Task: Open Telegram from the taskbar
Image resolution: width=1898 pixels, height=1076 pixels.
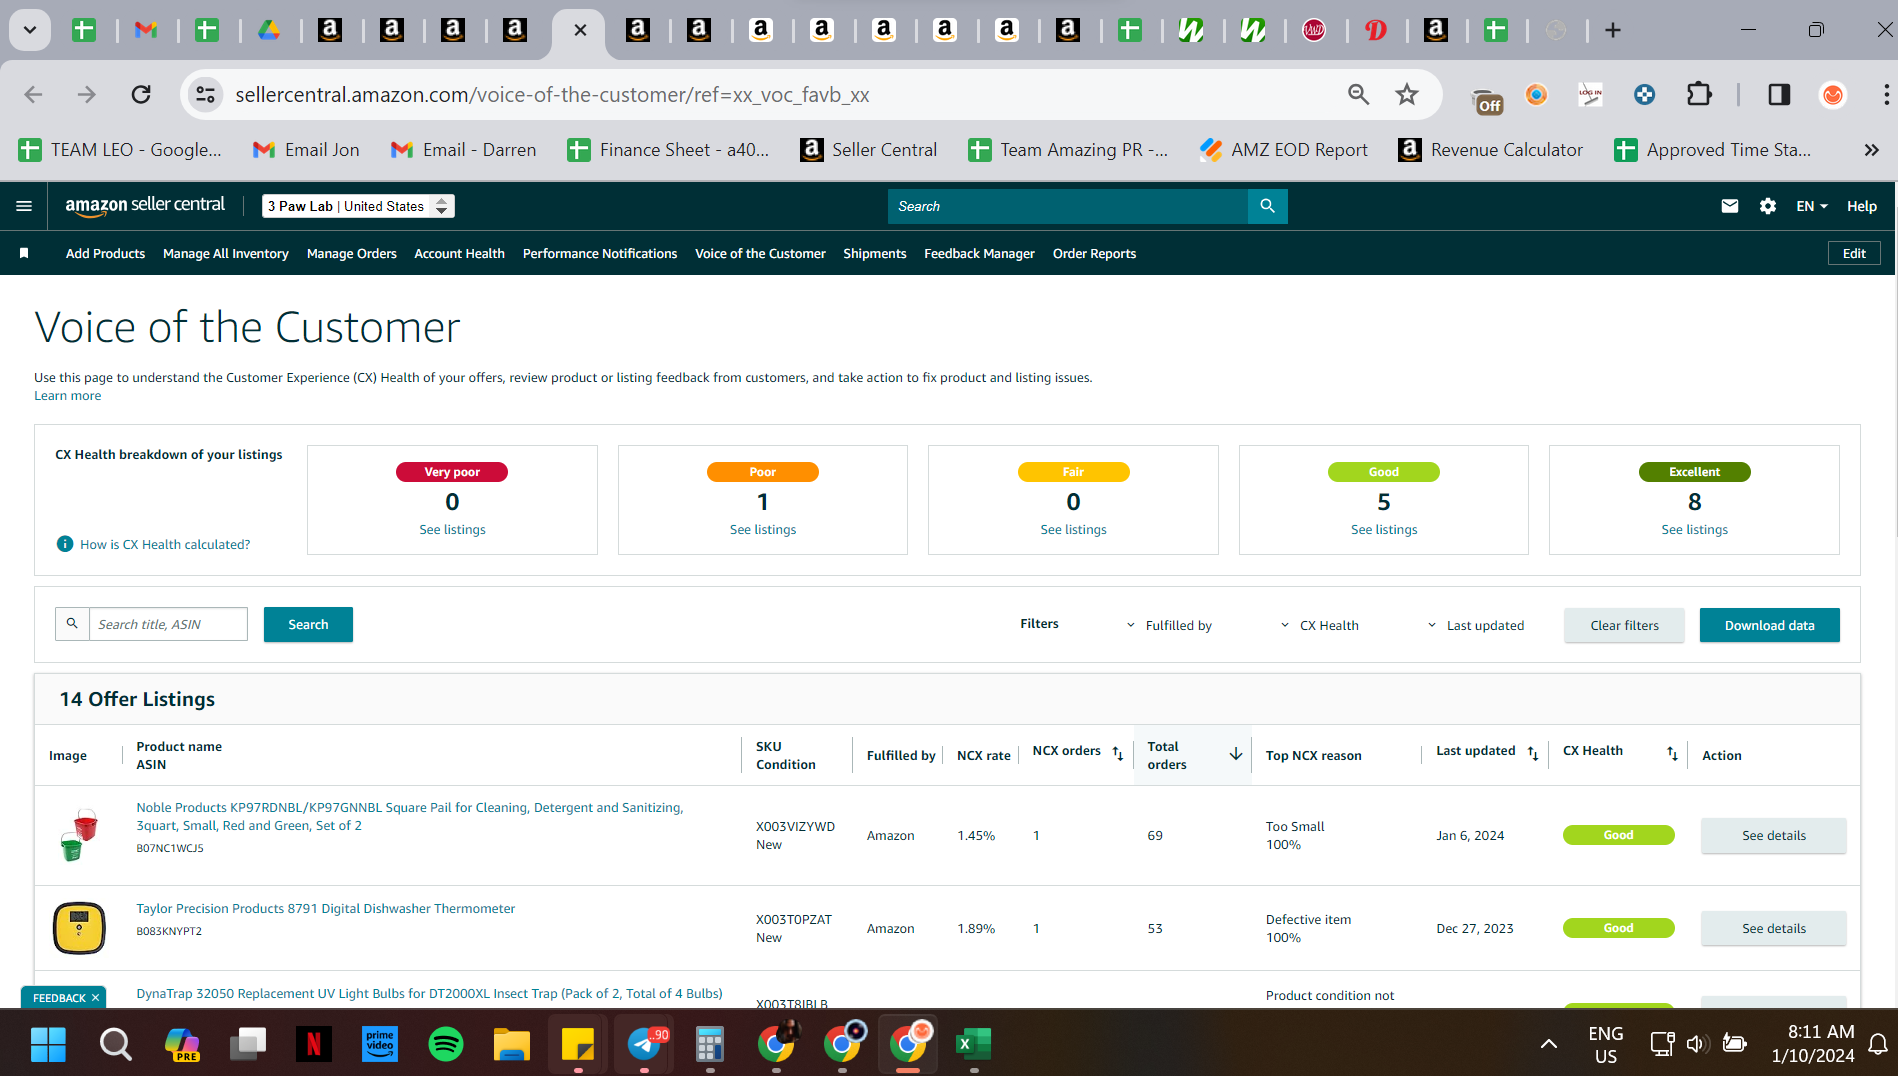Action: 644,1044
